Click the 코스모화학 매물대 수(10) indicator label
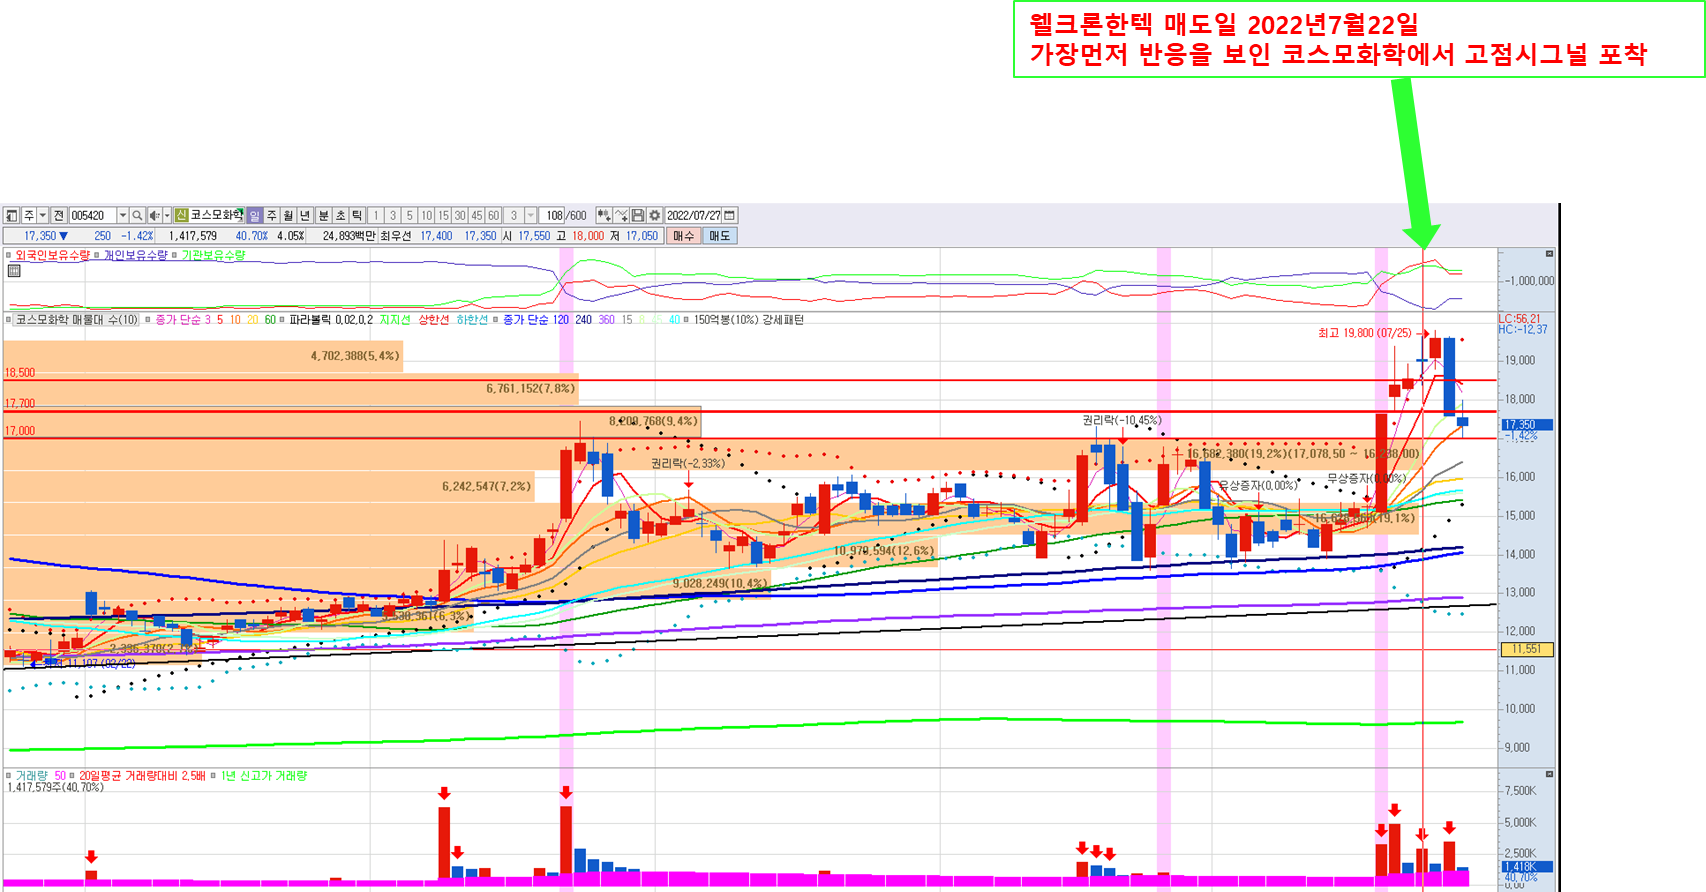 77,320
